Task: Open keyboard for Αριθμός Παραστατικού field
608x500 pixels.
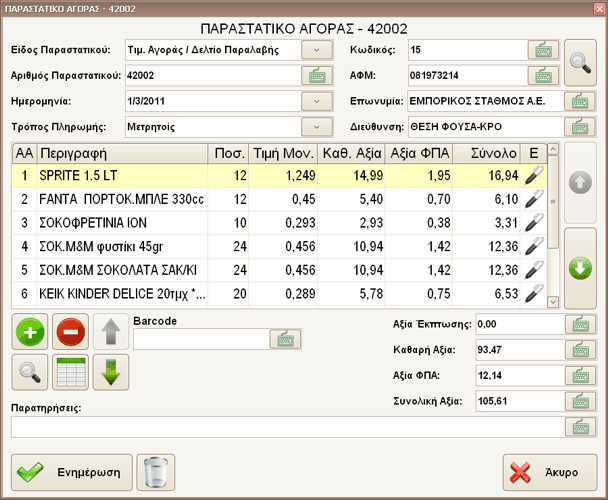Action: click(x=317, y=76)
